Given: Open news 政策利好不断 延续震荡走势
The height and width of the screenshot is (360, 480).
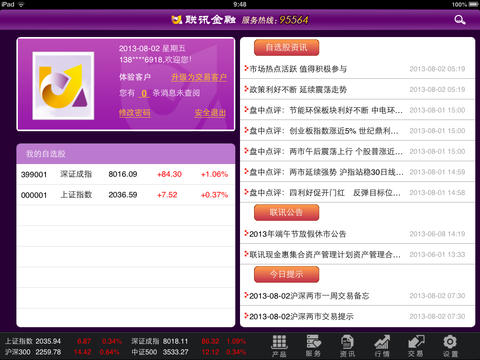Looking at the screenshot, I should [x=357, y=89].
